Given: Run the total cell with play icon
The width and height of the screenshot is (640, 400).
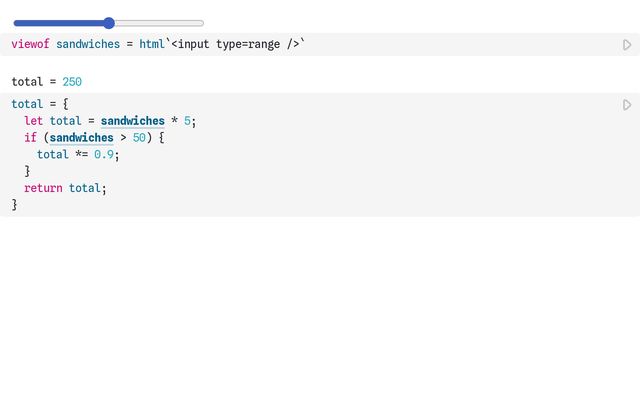Looking at the screenshot, I should click(x=627, y=105).
